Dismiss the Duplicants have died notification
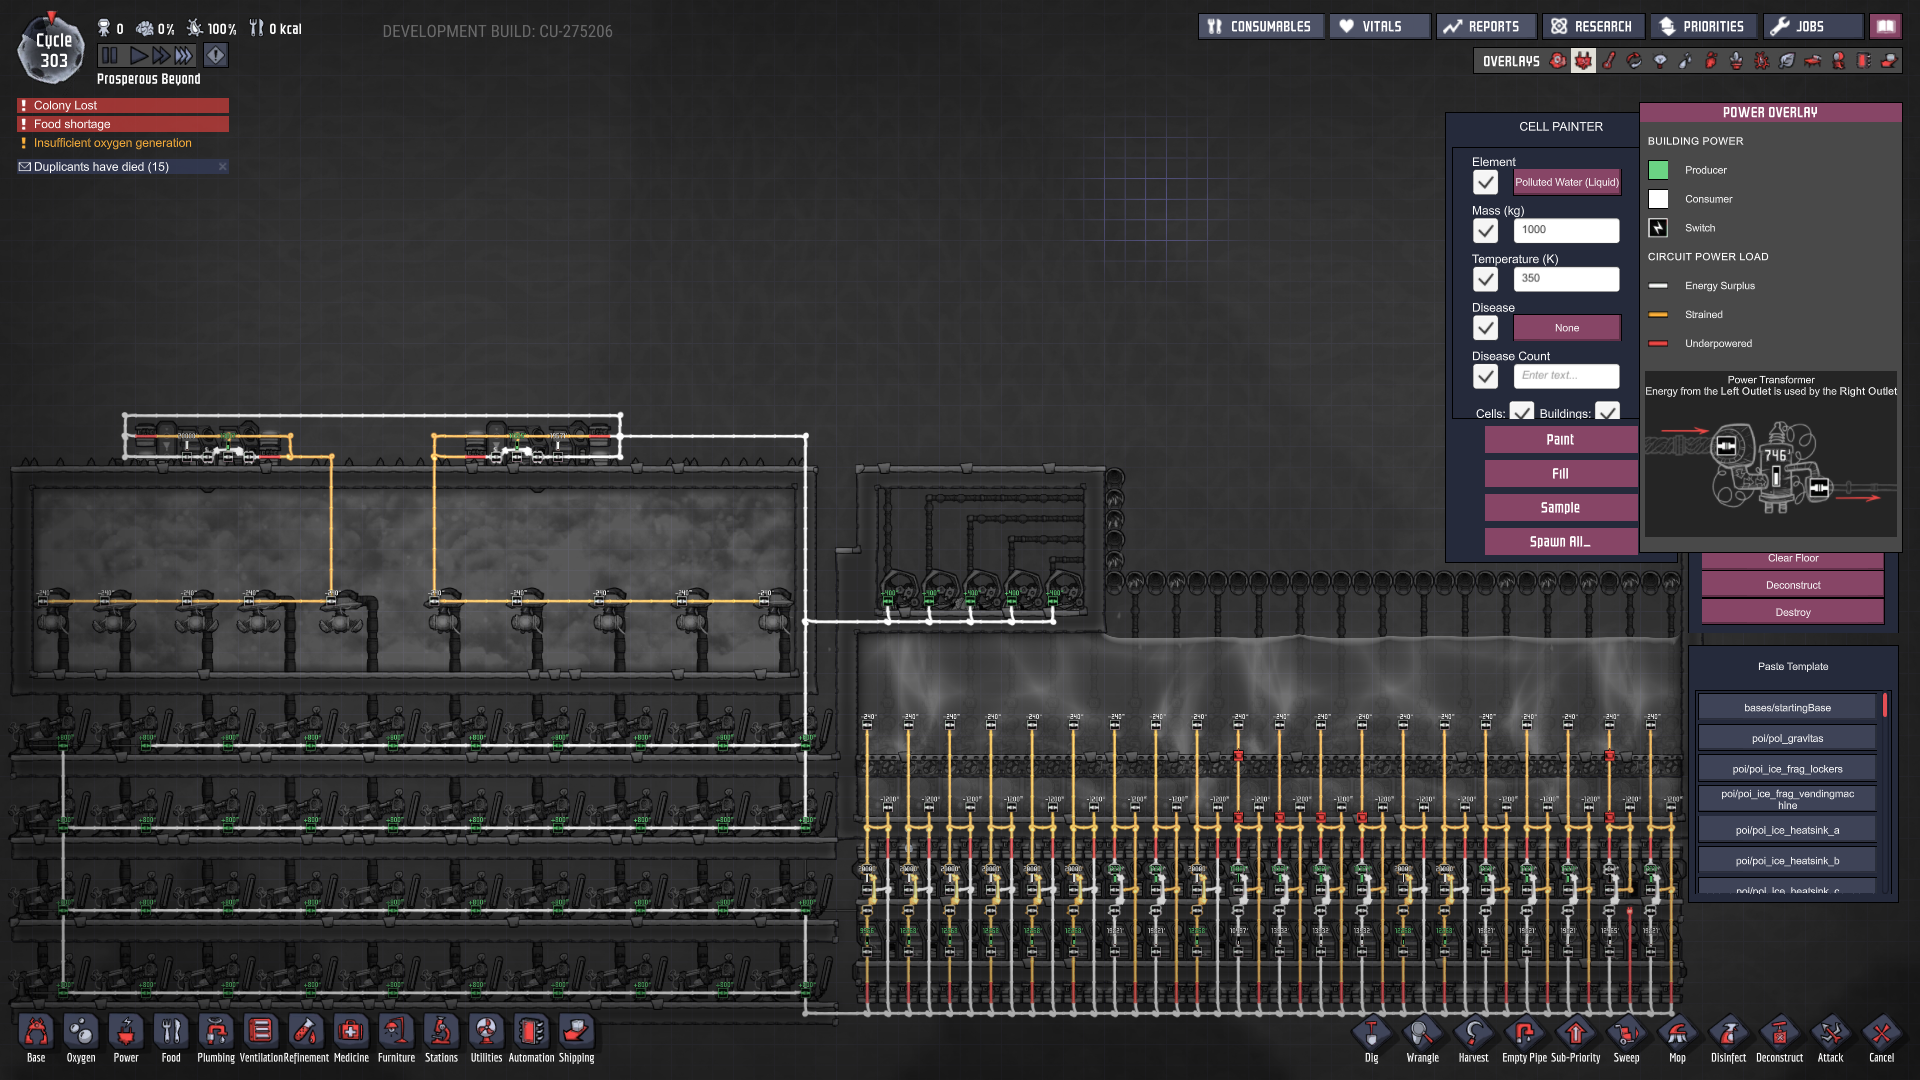 pyautogui.click(x=222, y=167)
